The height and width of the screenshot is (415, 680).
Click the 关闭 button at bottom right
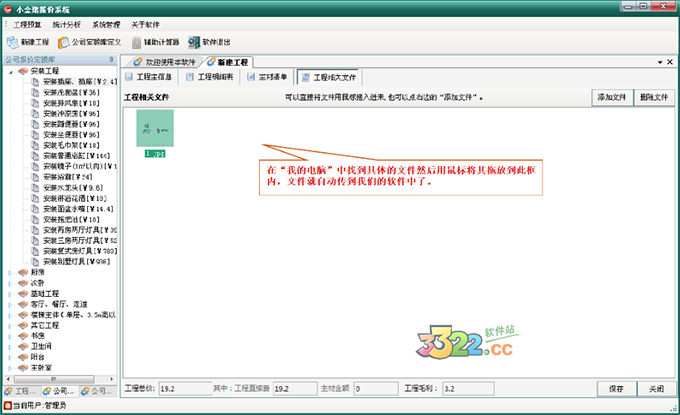tap(656, 389)
